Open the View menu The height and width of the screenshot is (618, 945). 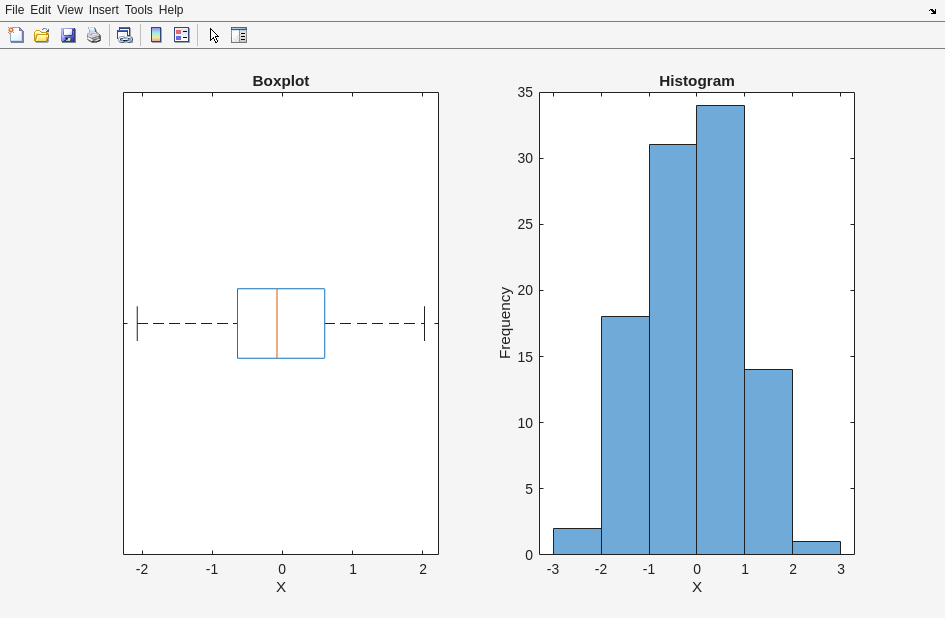[x=69, y=10]
